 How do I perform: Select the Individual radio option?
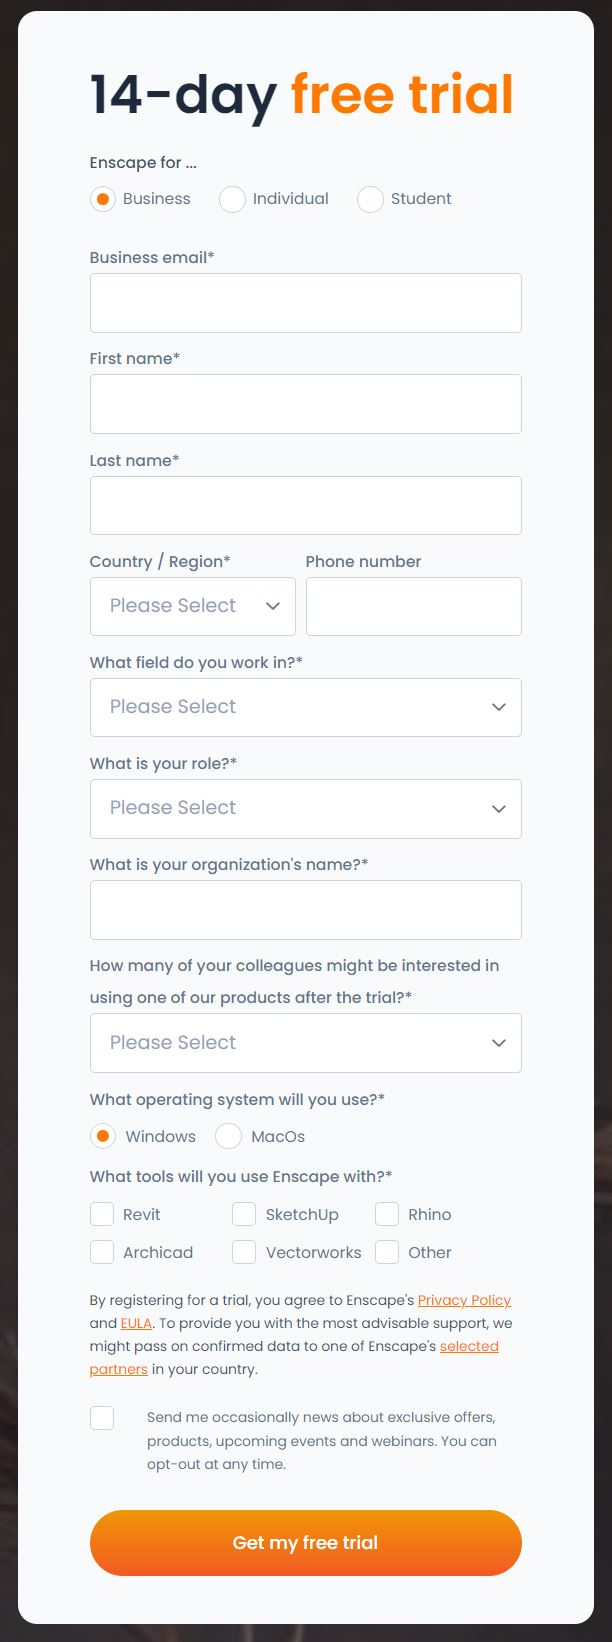pyautogui.click(x=232, y=199)
